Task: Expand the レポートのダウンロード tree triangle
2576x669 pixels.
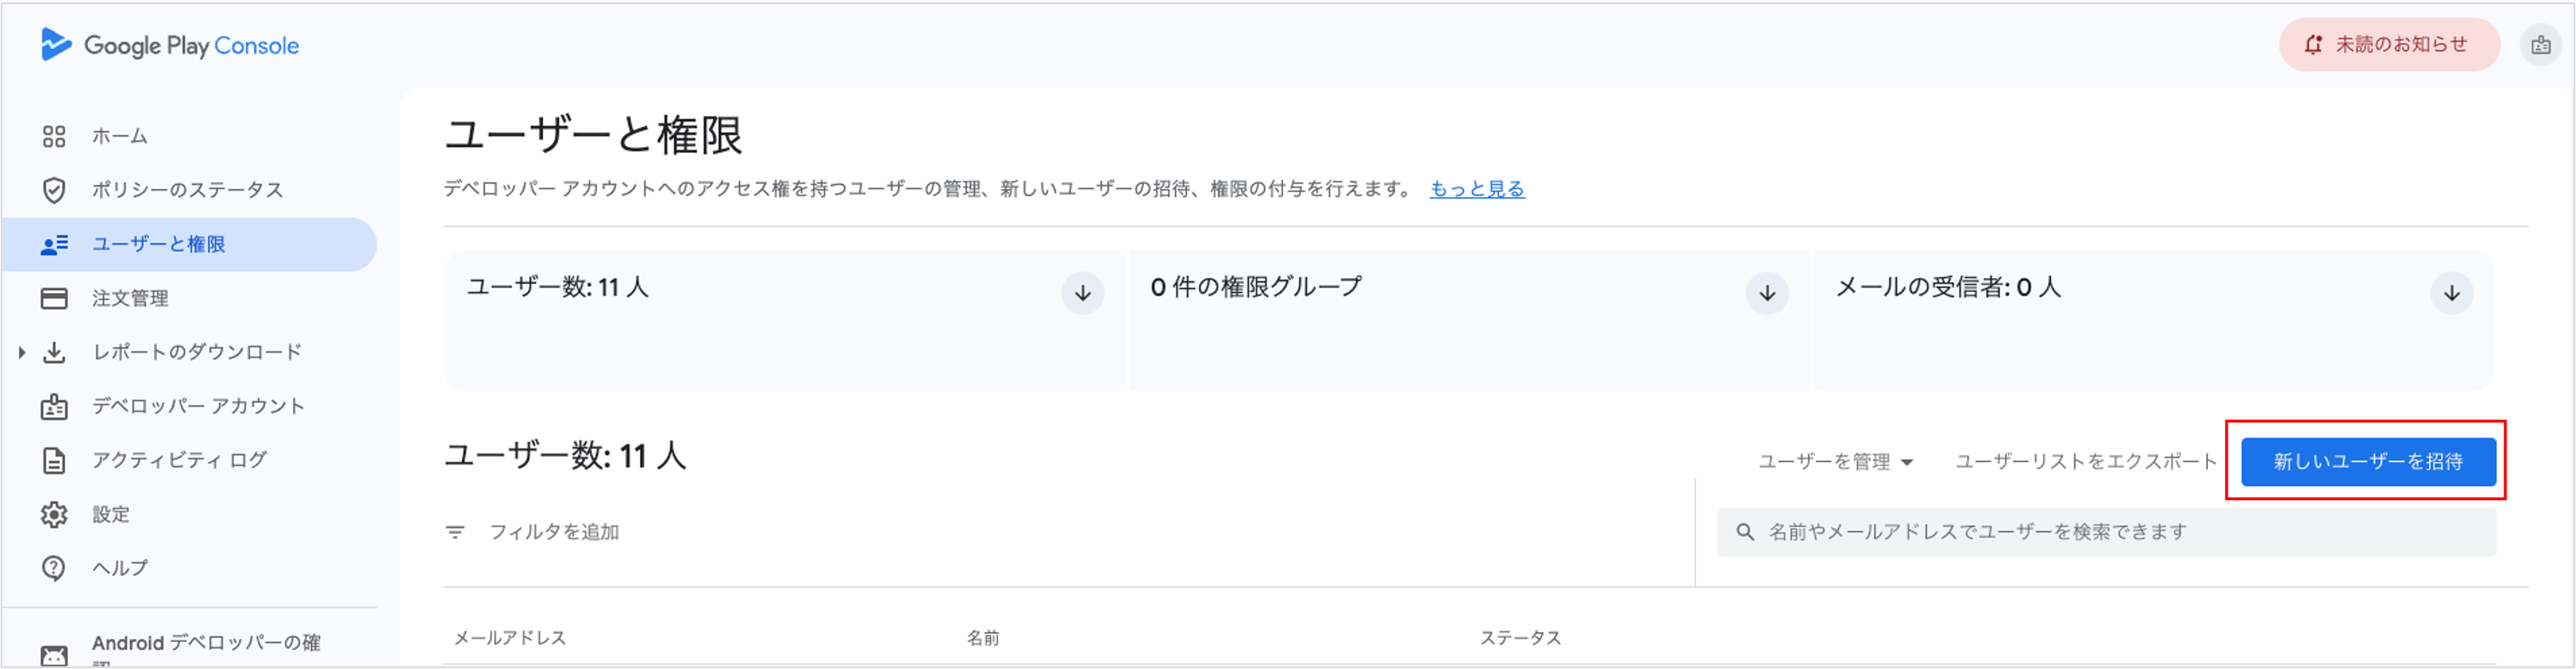Action: (22, 352)
